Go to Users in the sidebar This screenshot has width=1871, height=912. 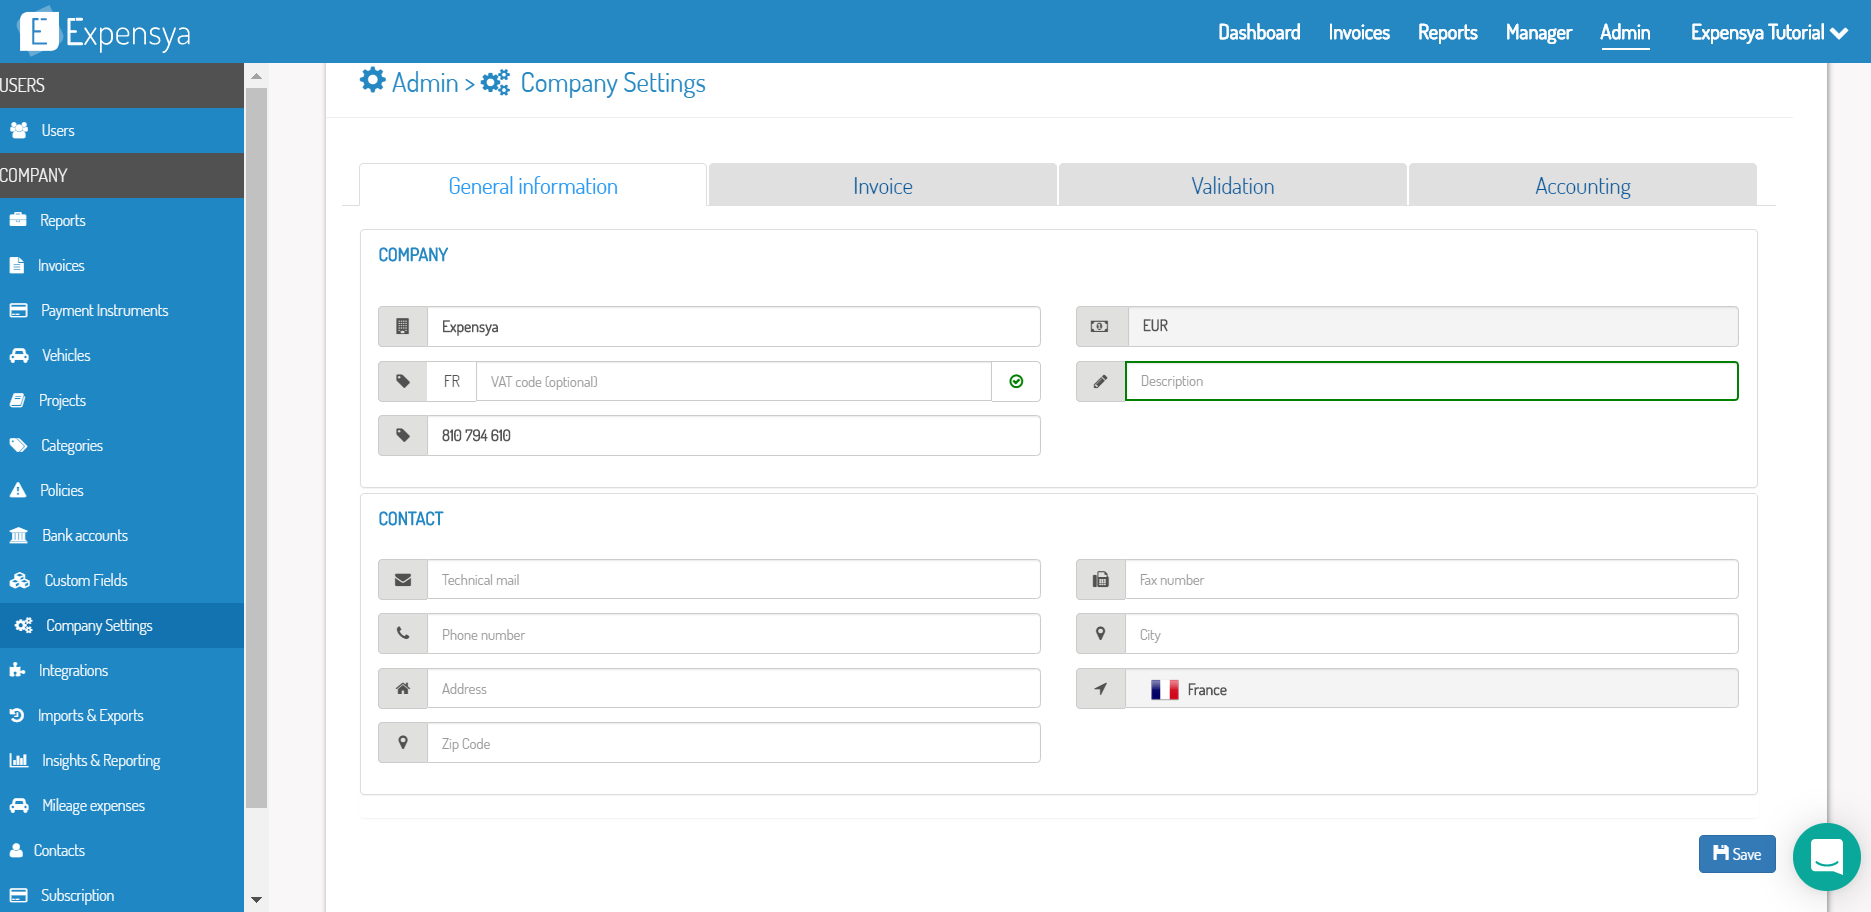click(x=122, y=130)
